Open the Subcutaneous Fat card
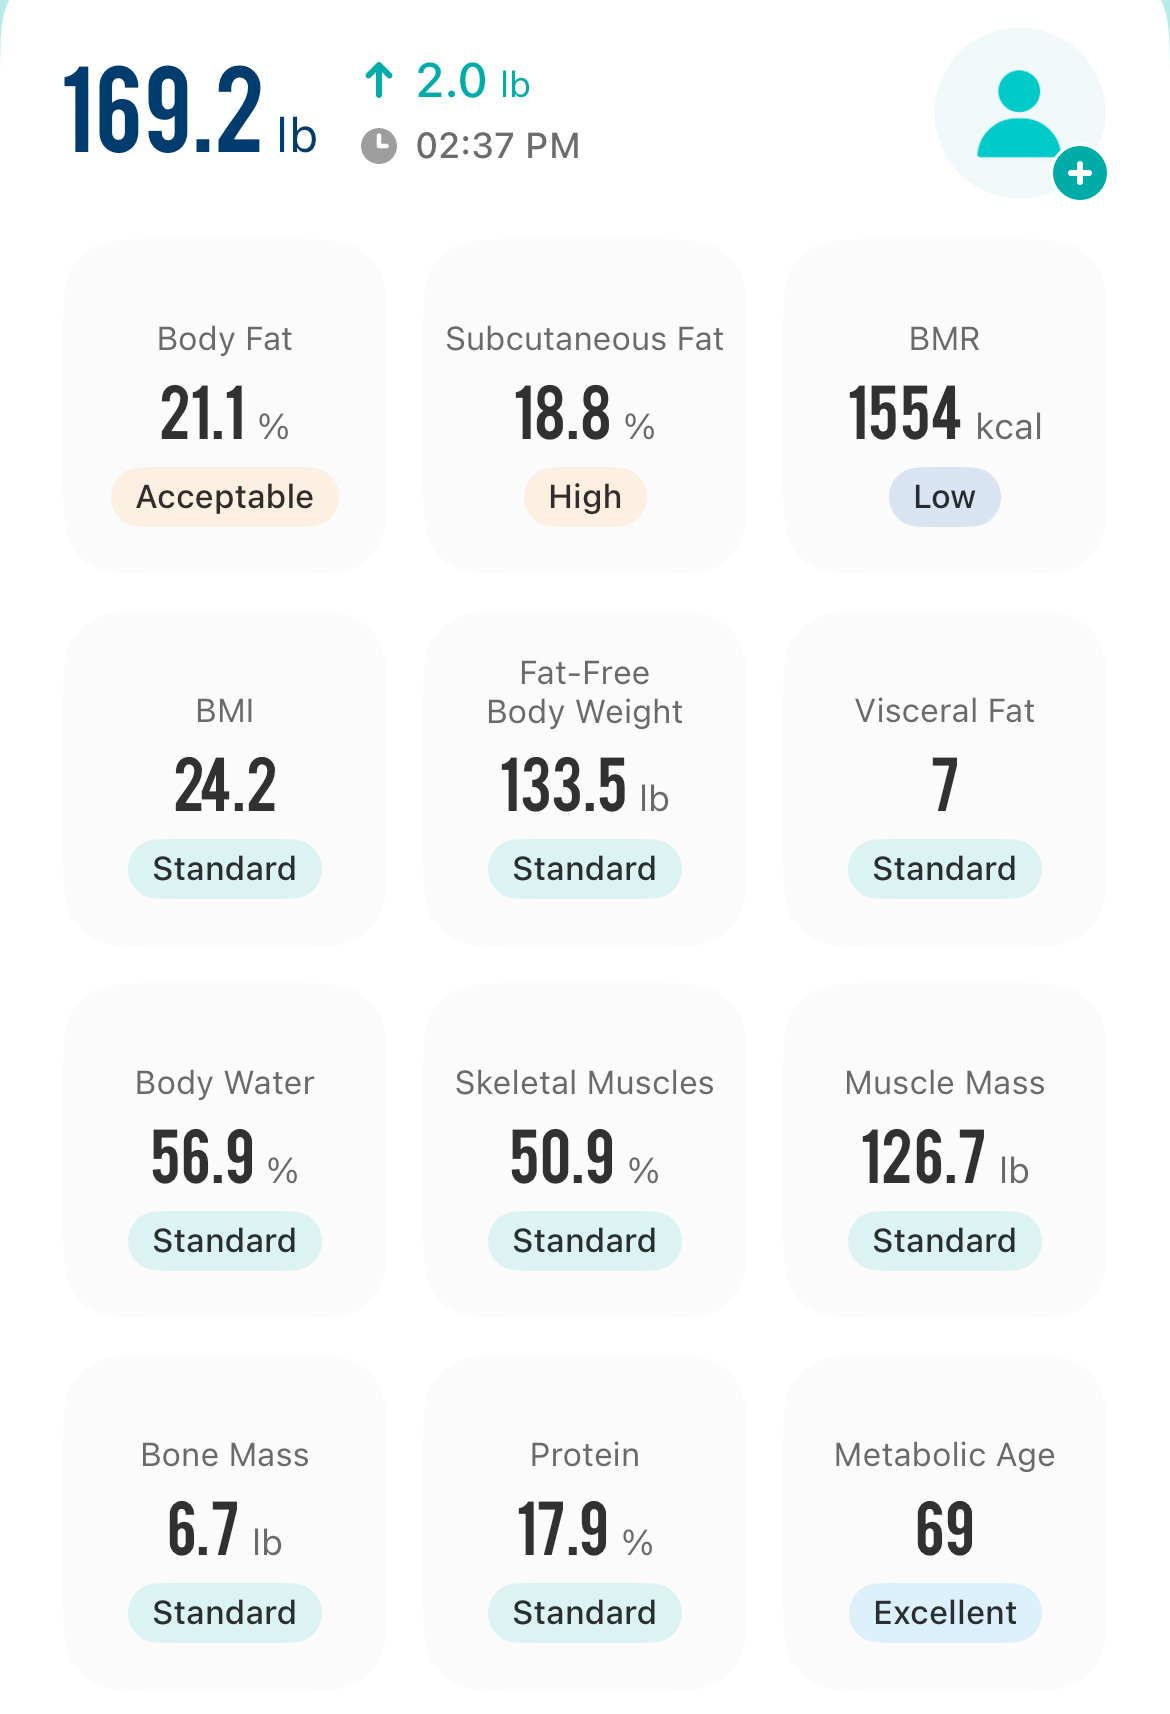The width and height of the screenshot is (1170, 1714). [585, 406]
